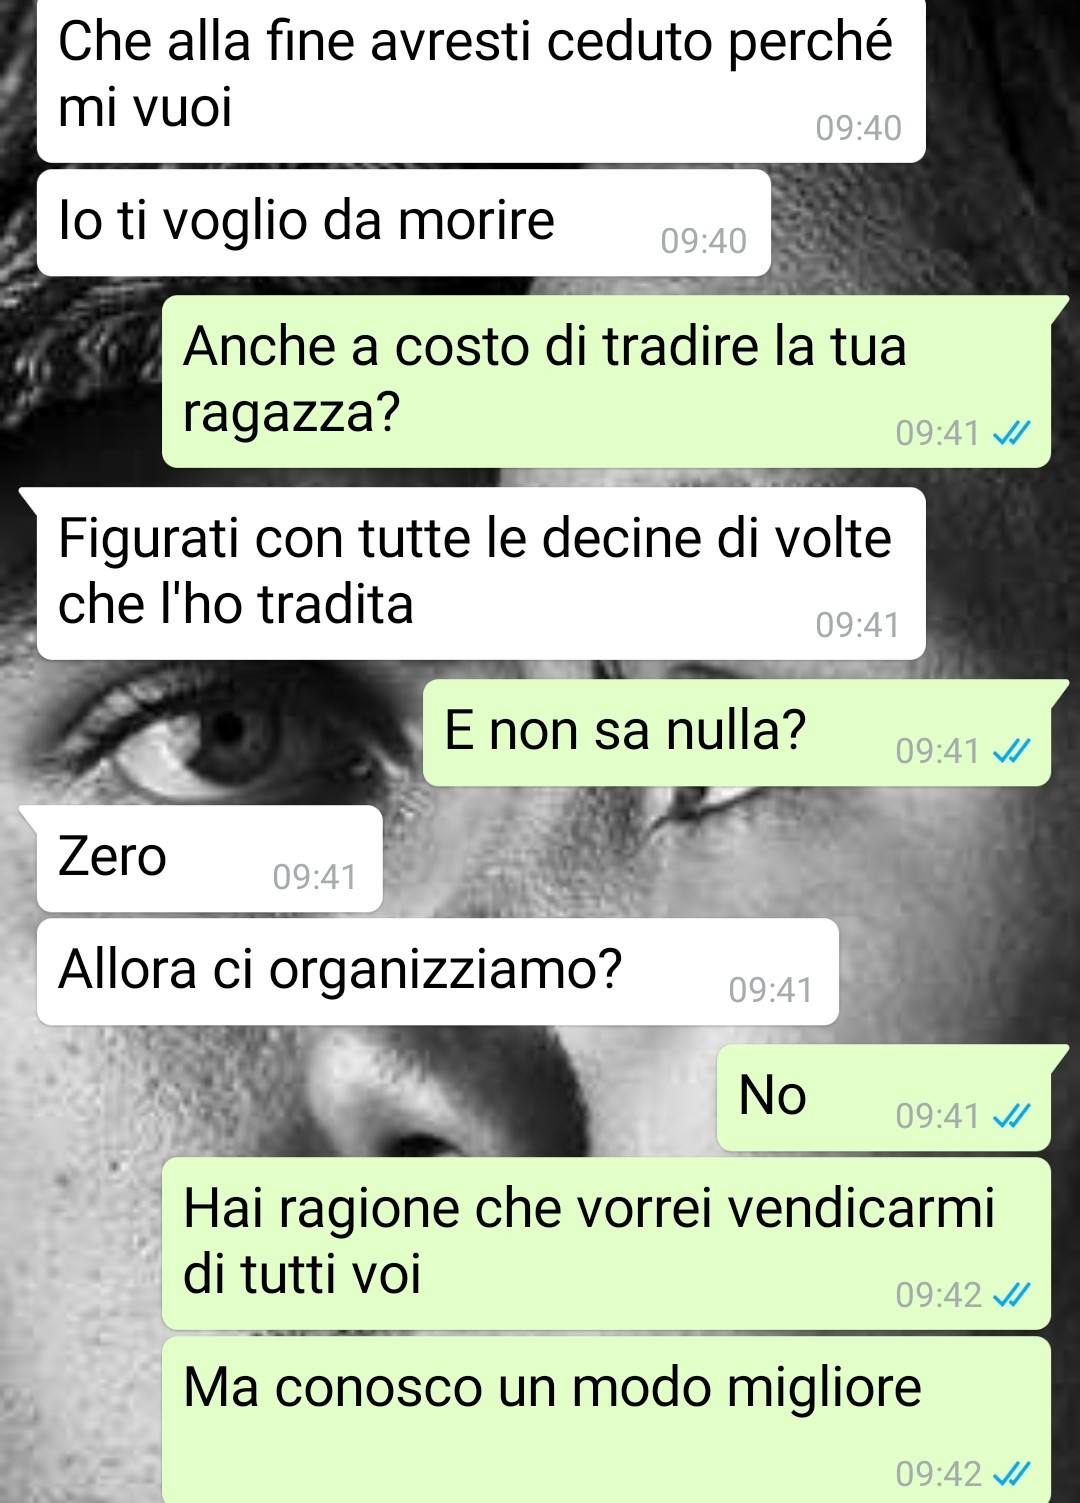Image resolution: width=1080 pixels, height=1503 pixels.
Task: Tap the 09:41 timestamp on 'Allora ci organizziamo?'
Action: point(771,990)
